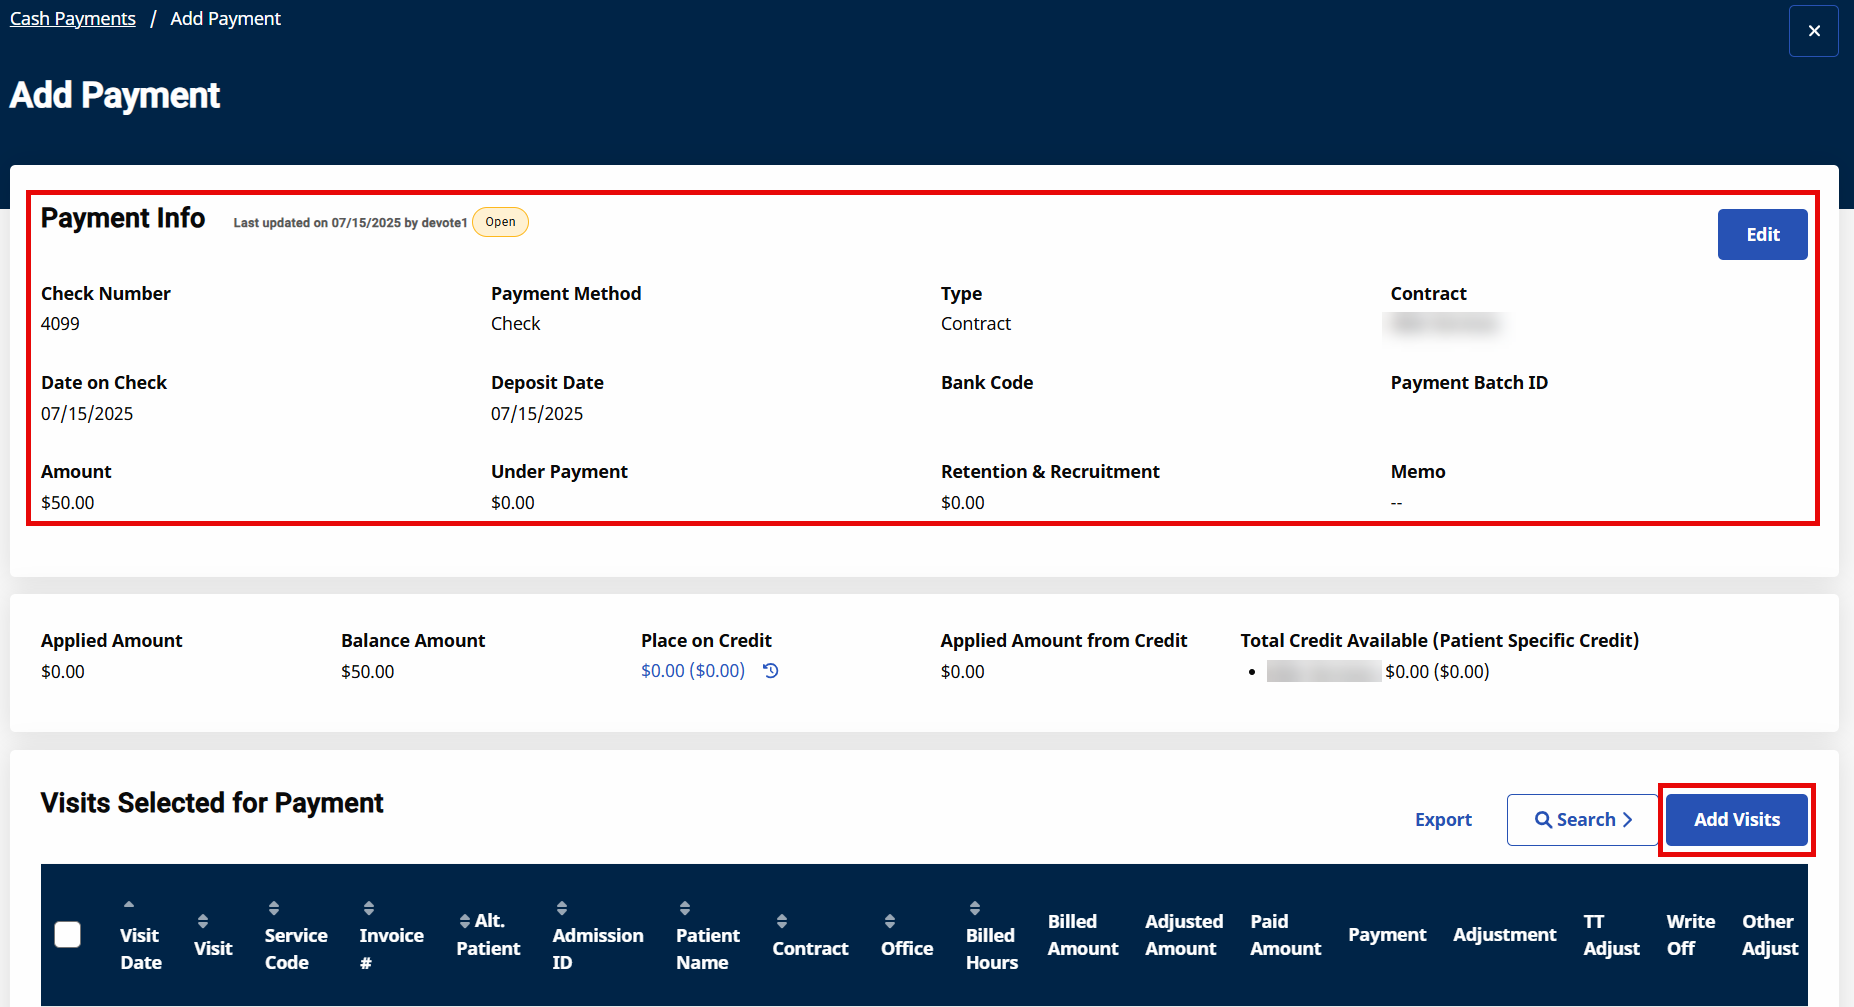Sort table by Office column
Image resolution: width=1854 pixels, height=1007 pixels.
click(889, 921)
